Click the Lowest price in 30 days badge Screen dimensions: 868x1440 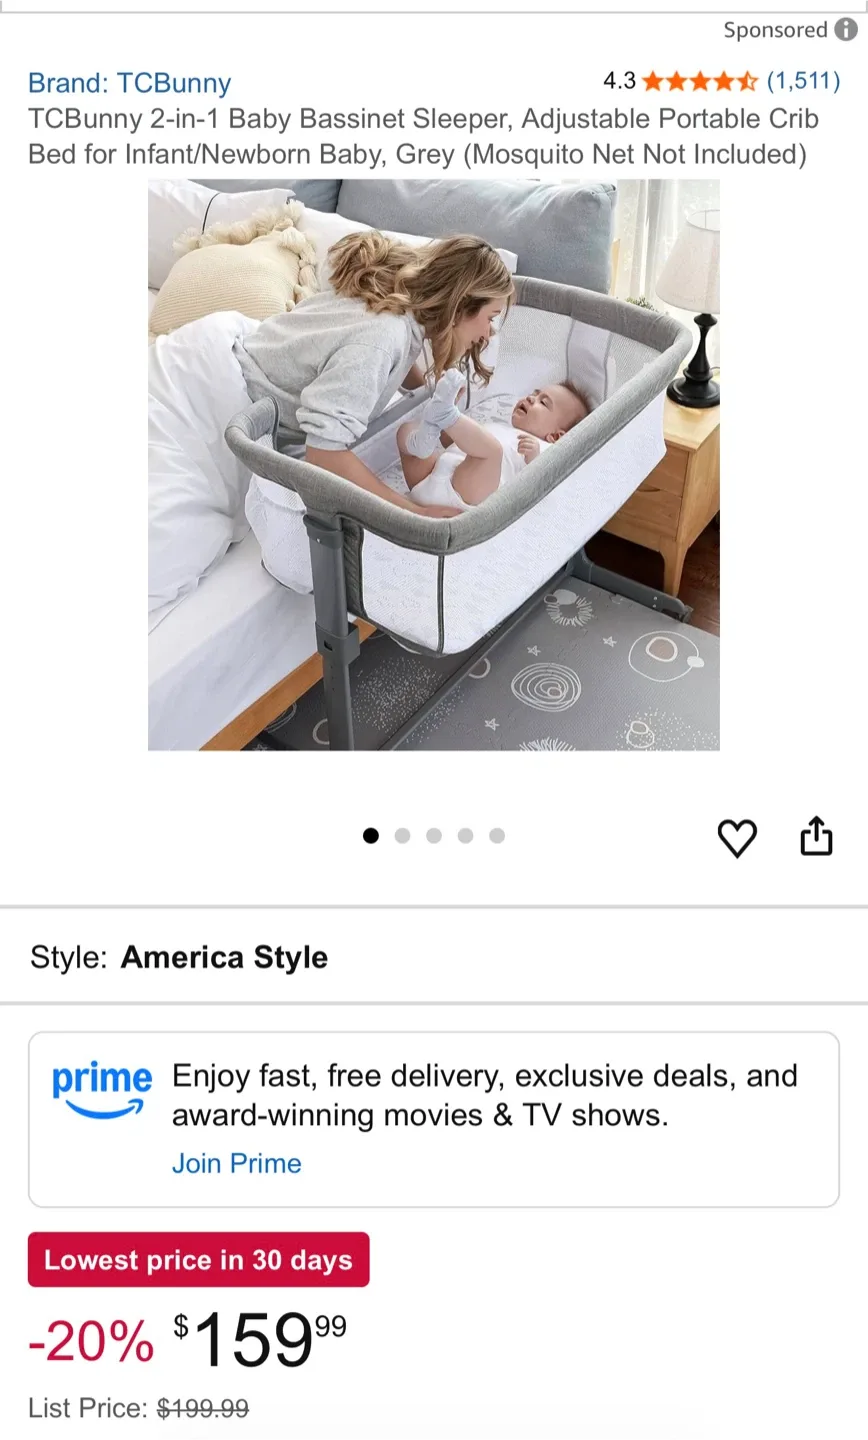pos(198,1260)
